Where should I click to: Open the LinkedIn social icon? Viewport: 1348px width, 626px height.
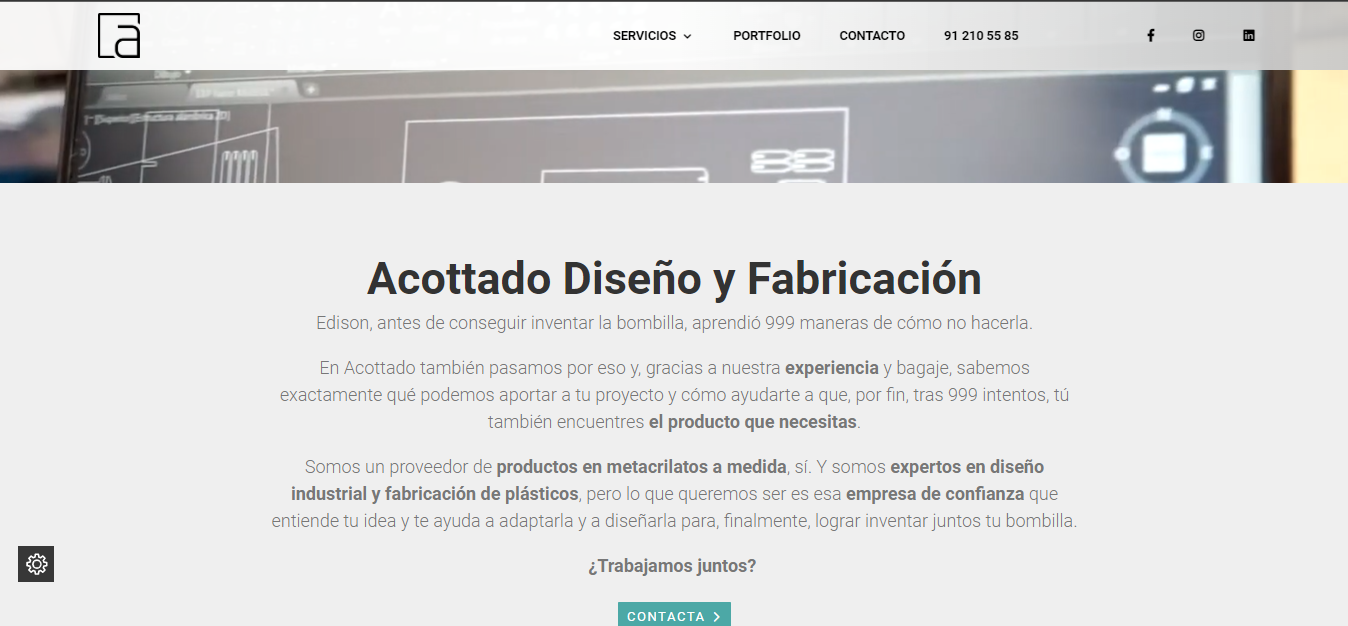click(1248, 35)
